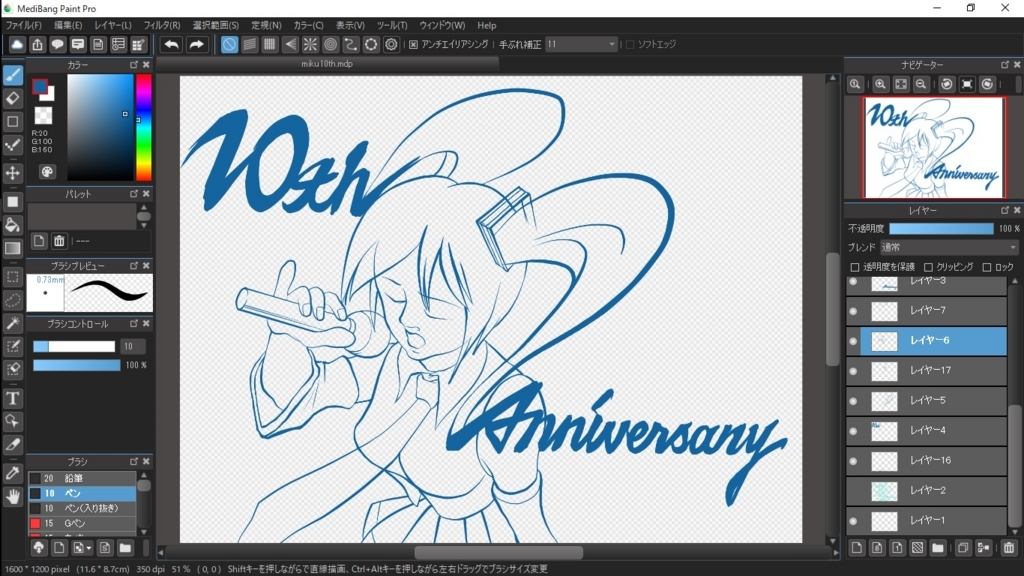Viewport: 1024px width, 576px height.
Task: Click the Redo arrow button
Action: [x=196, y=44]
